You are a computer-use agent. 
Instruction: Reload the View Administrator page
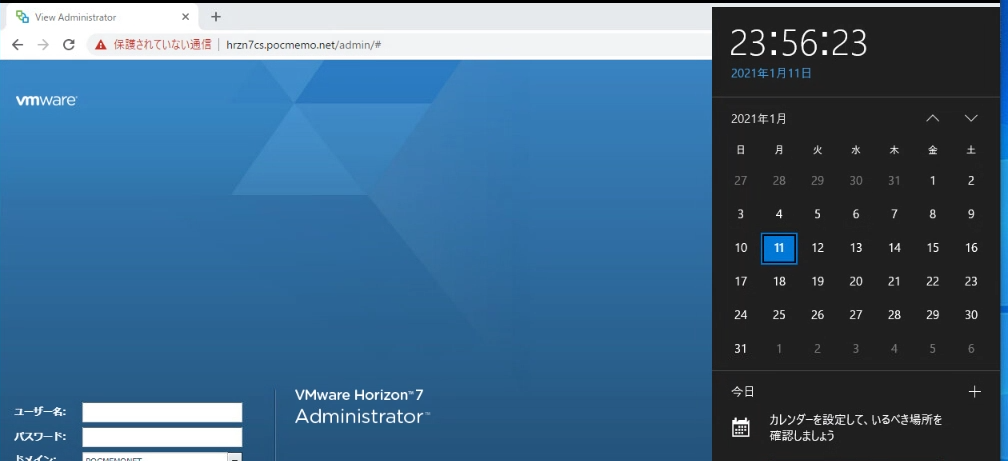[x=69, y=44]
